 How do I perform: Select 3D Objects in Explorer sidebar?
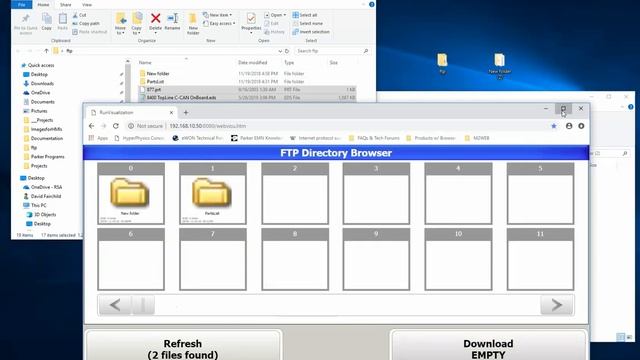click(41, 215)
